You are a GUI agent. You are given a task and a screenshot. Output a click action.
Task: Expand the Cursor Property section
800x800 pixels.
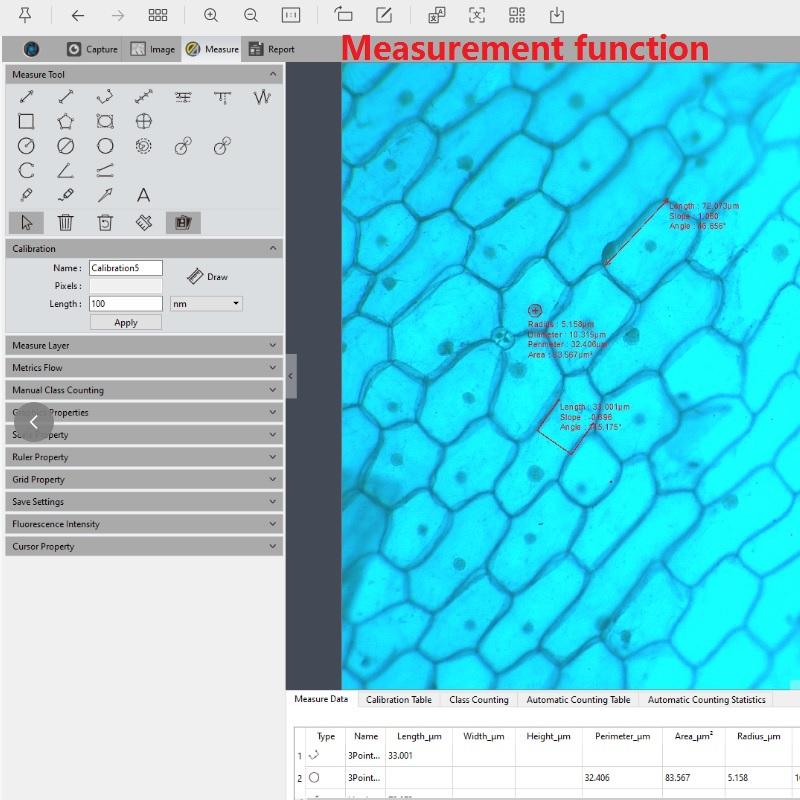point(144,546)
